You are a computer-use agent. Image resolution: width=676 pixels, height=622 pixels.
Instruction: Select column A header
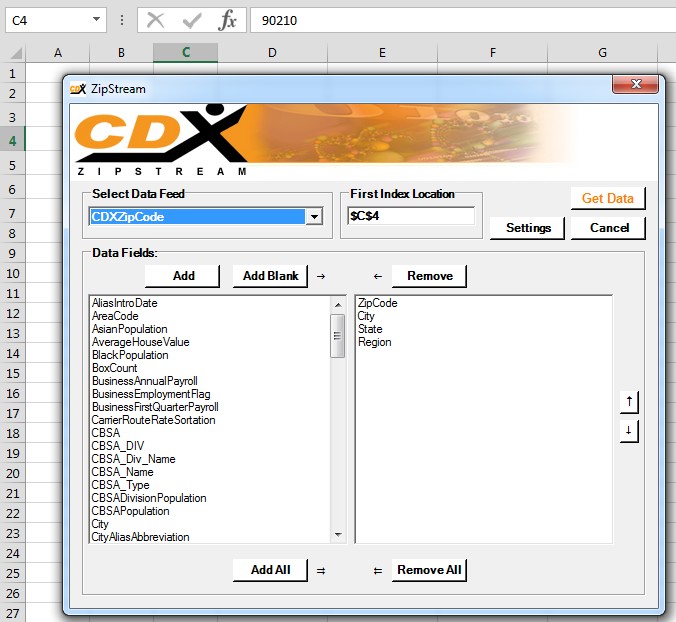58,53
